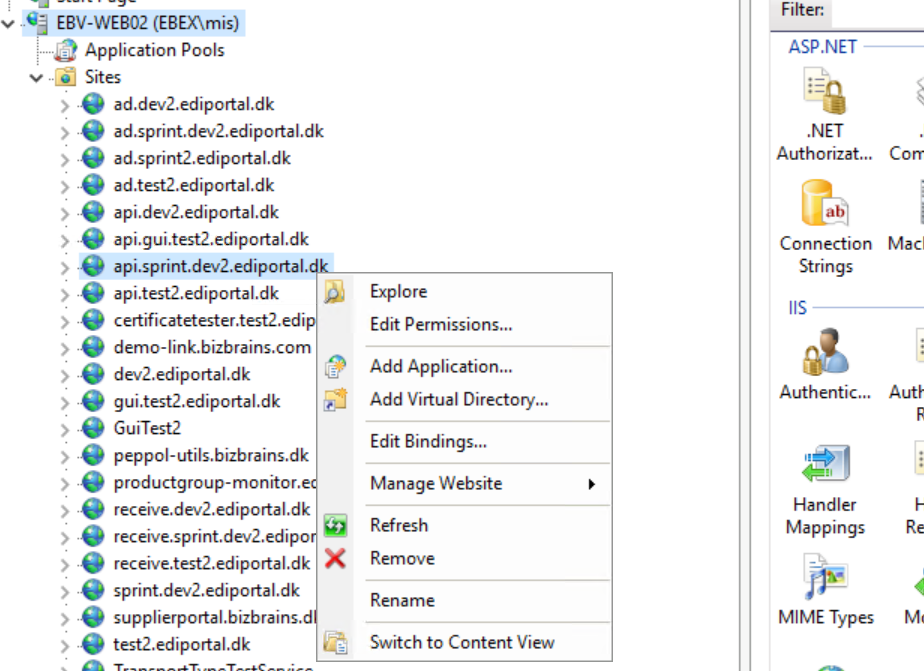This screenshot has height=671, width=924.
Task: Click the globe icon for GuiTest2 site
Action: click(x=93, y=428)
